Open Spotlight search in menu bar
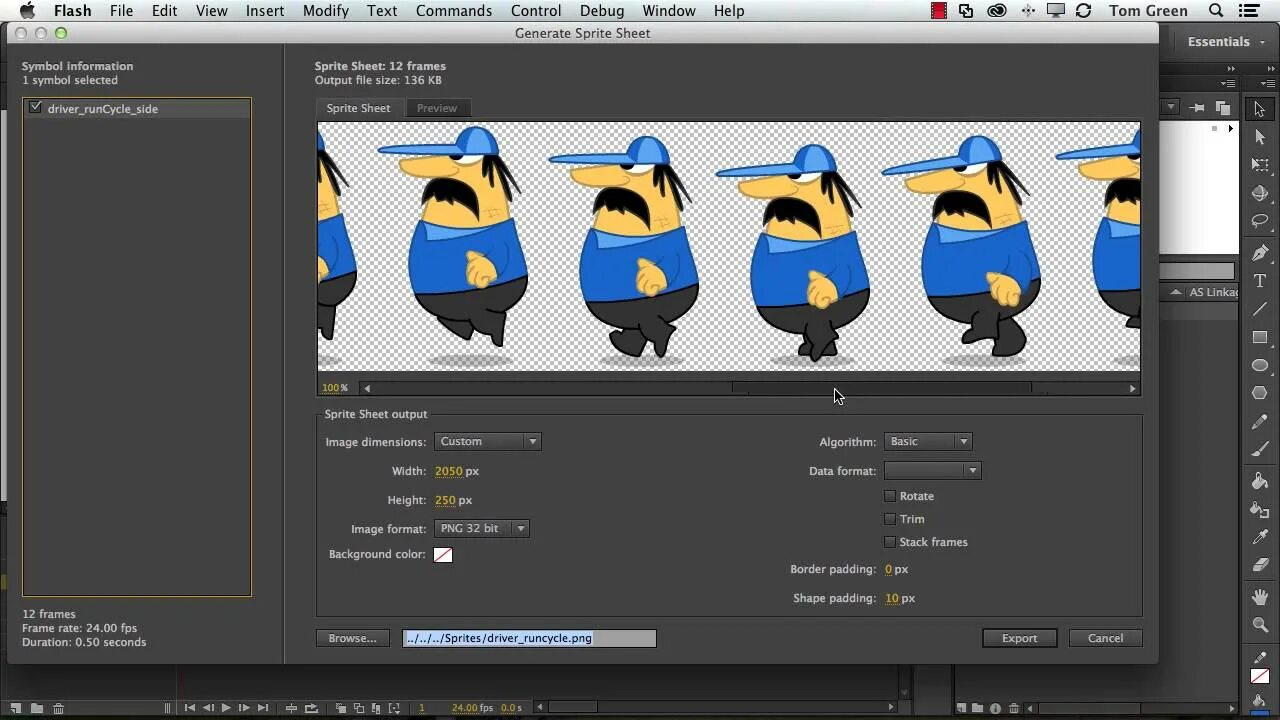The image size is (1280, 720). point(1216,11)
